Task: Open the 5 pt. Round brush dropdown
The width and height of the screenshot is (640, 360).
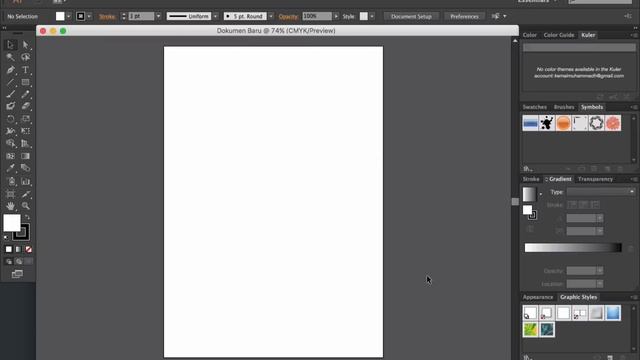Action: click(x=271, y=16)
